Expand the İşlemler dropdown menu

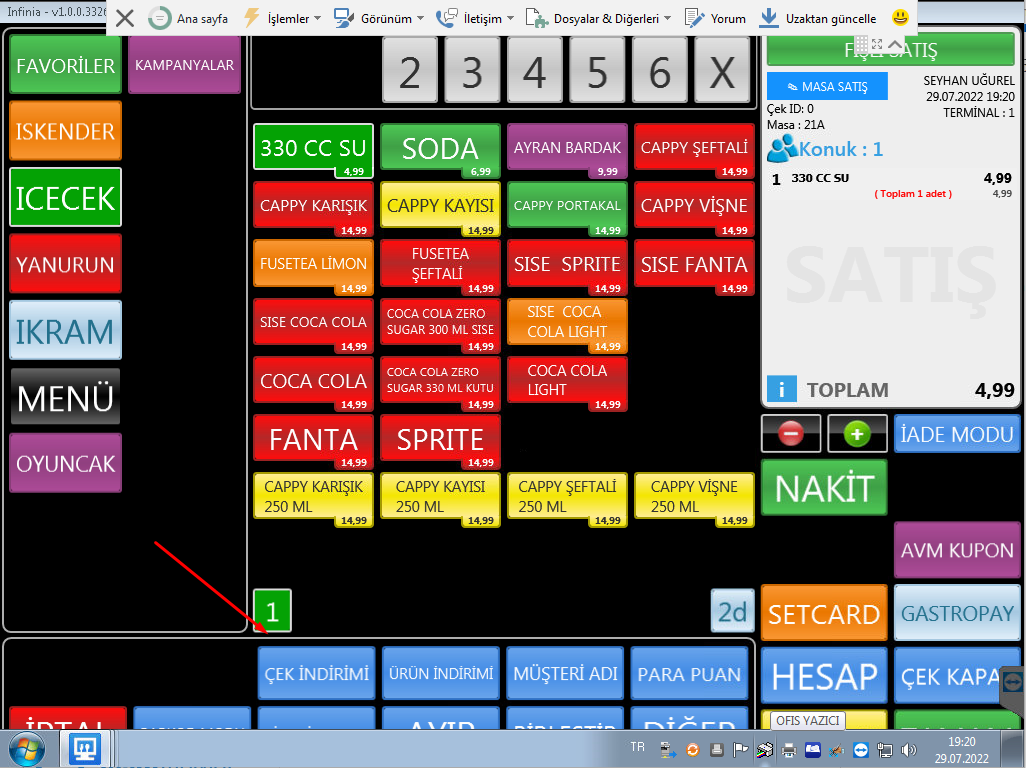click(x=282, y=18)
